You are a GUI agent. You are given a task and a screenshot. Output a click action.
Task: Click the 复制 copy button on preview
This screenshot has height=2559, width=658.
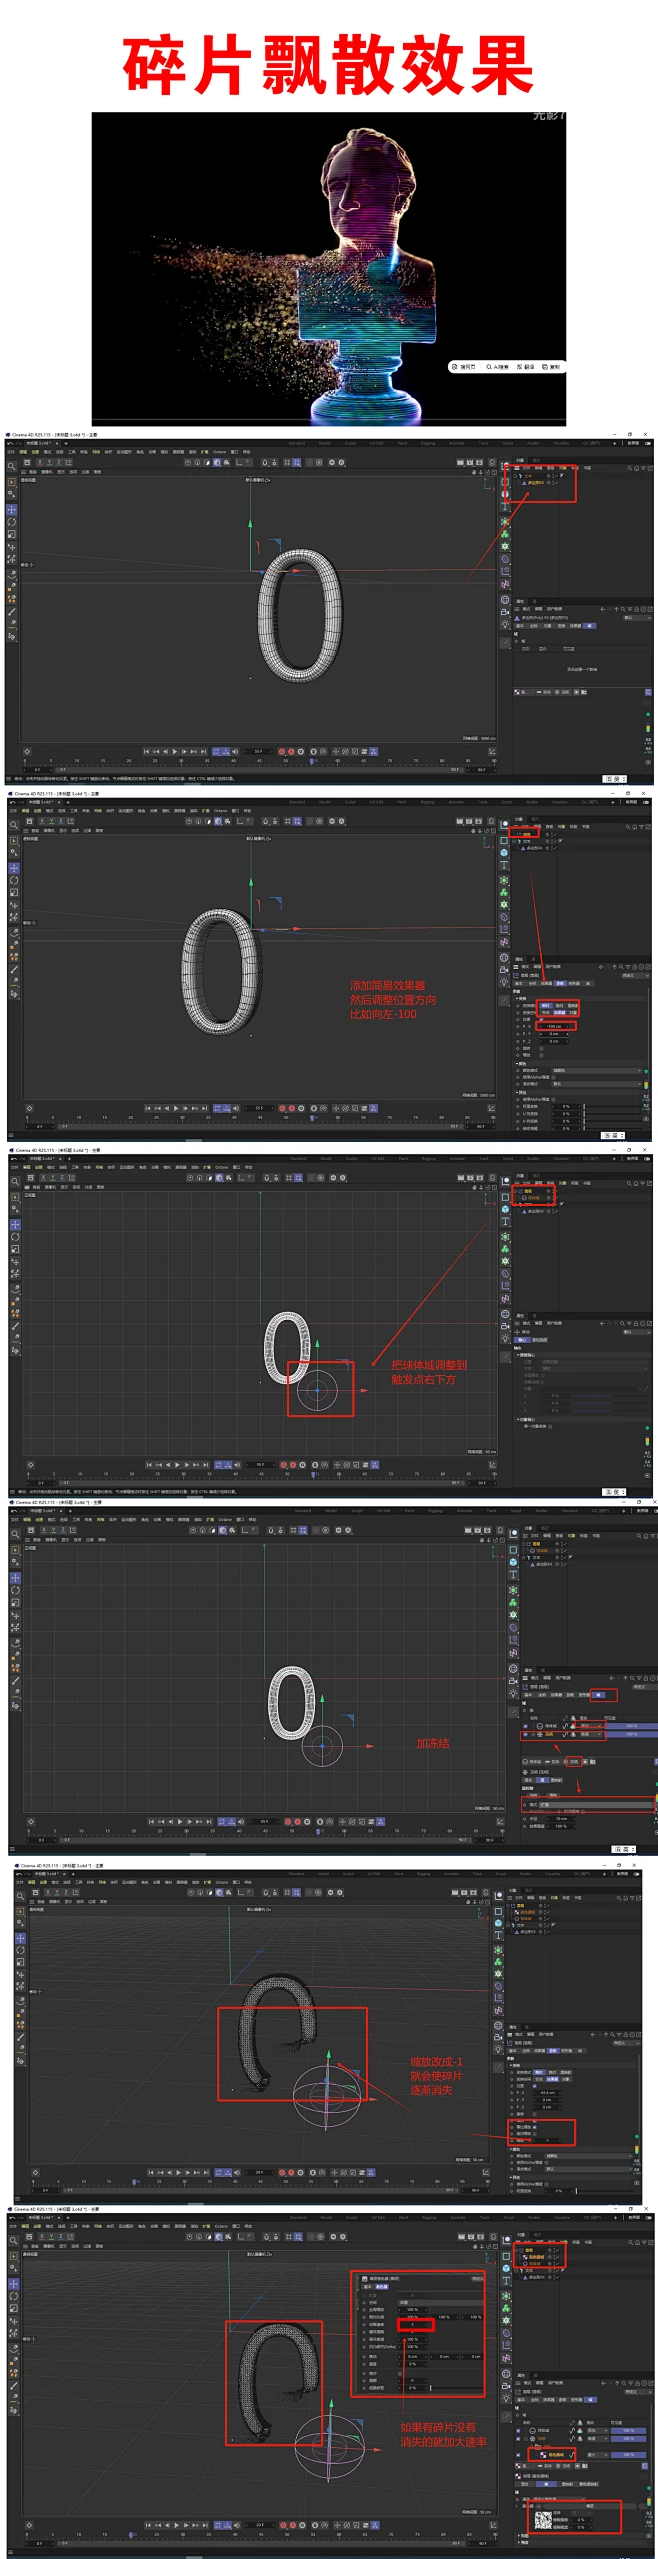click(x=552, y=367)
